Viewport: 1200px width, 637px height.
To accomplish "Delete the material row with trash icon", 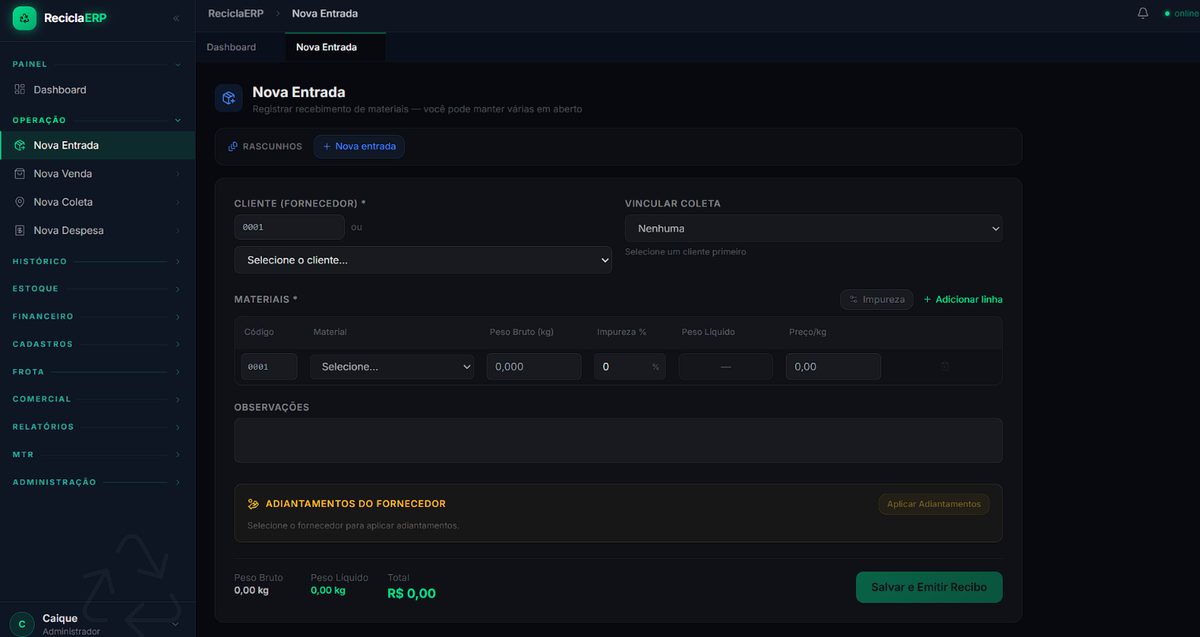I will (x=945, y=366).
